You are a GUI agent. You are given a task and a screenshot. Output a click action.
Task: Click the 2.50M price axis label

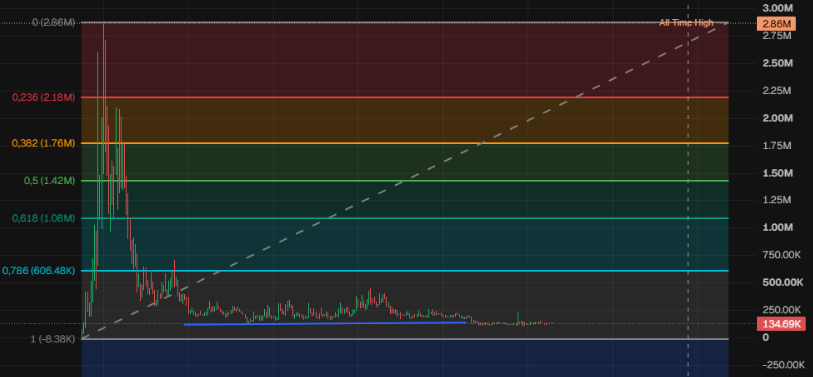pos(778,63)
